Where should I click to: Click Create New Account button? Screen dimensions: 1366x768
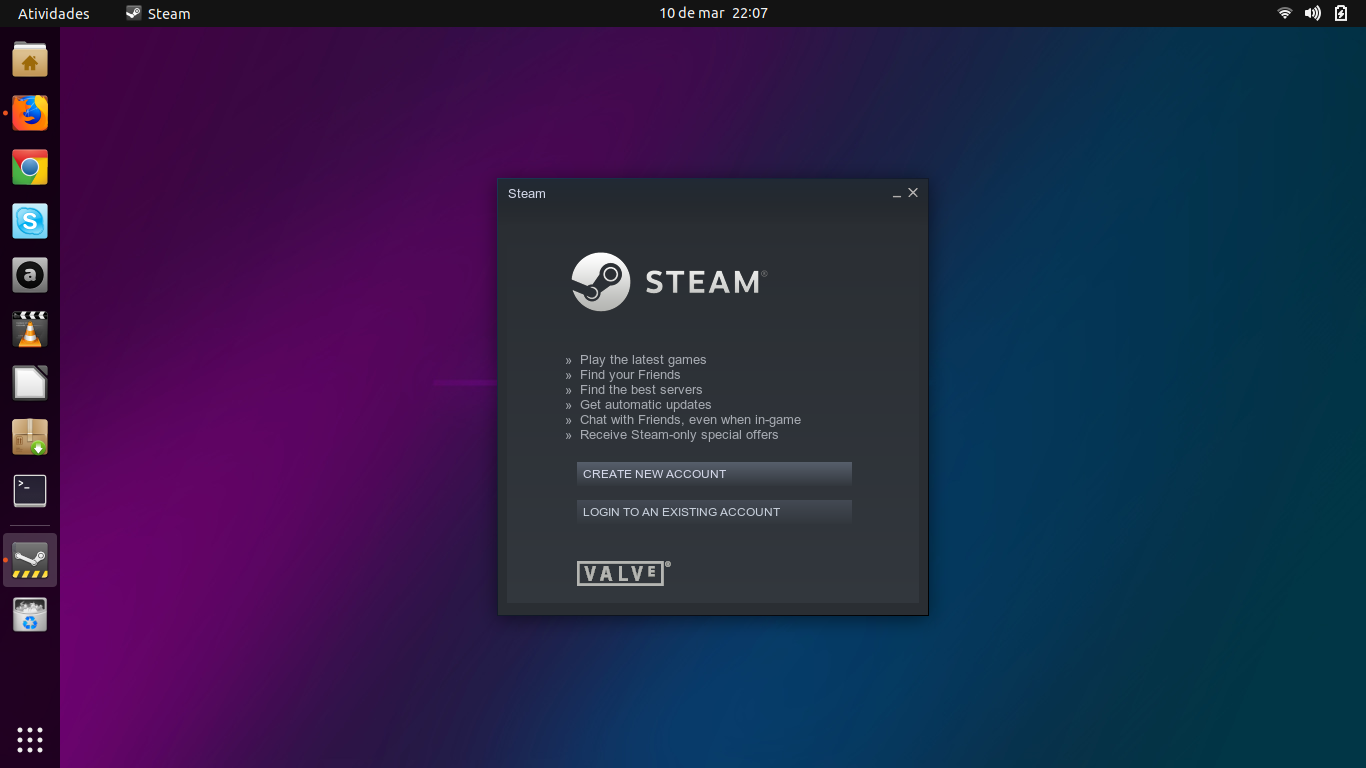[x=714, y=474]
